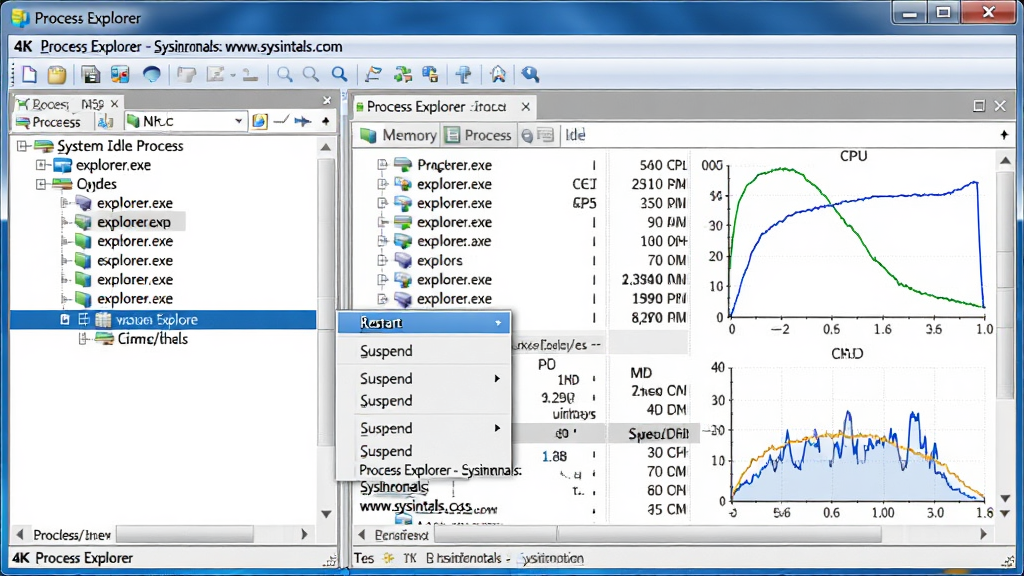Select the highlighted vraan Explore tree row
Screen dimensions: 1024x576
(x=163, y=319)
